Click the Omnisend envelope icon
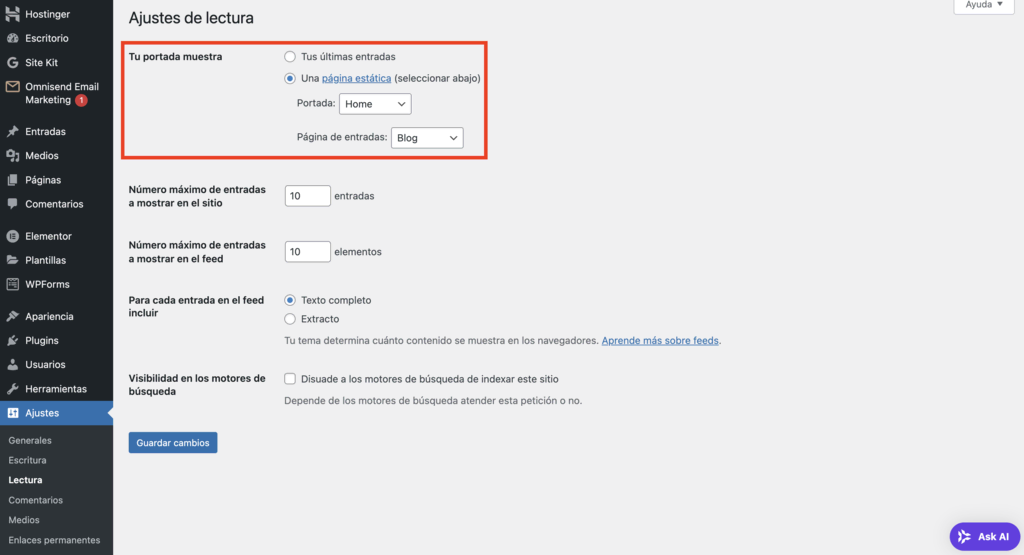 (12, 86)
